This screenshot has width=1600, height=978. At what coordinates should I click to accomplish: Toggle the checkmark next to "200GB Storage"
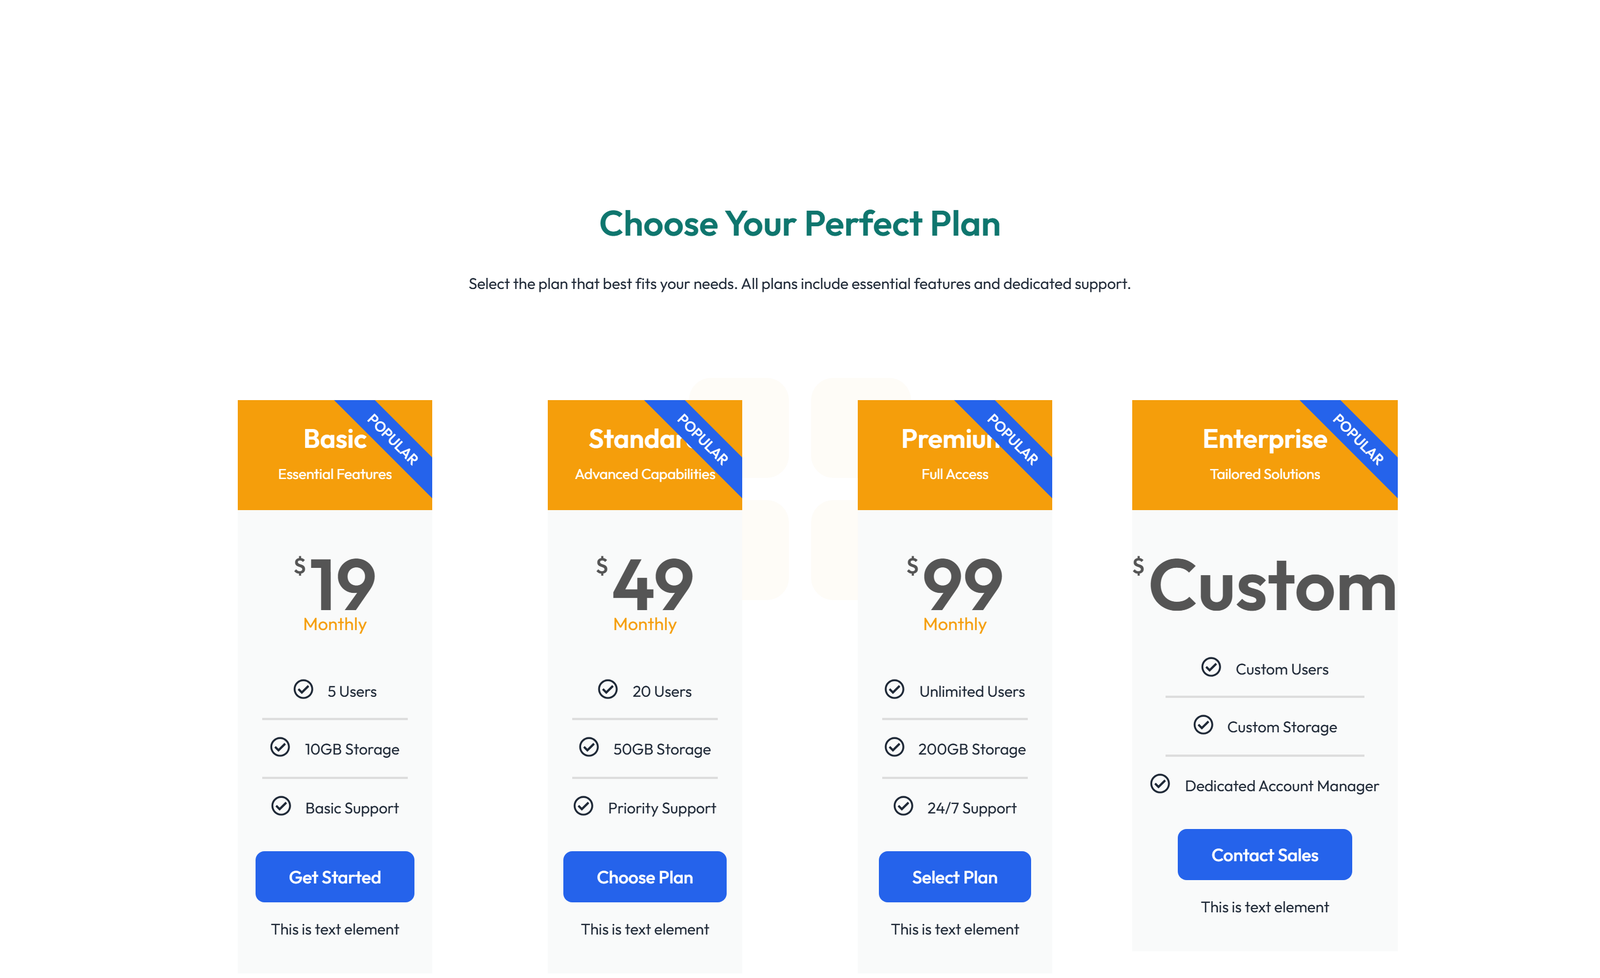(x=894, y=747)
